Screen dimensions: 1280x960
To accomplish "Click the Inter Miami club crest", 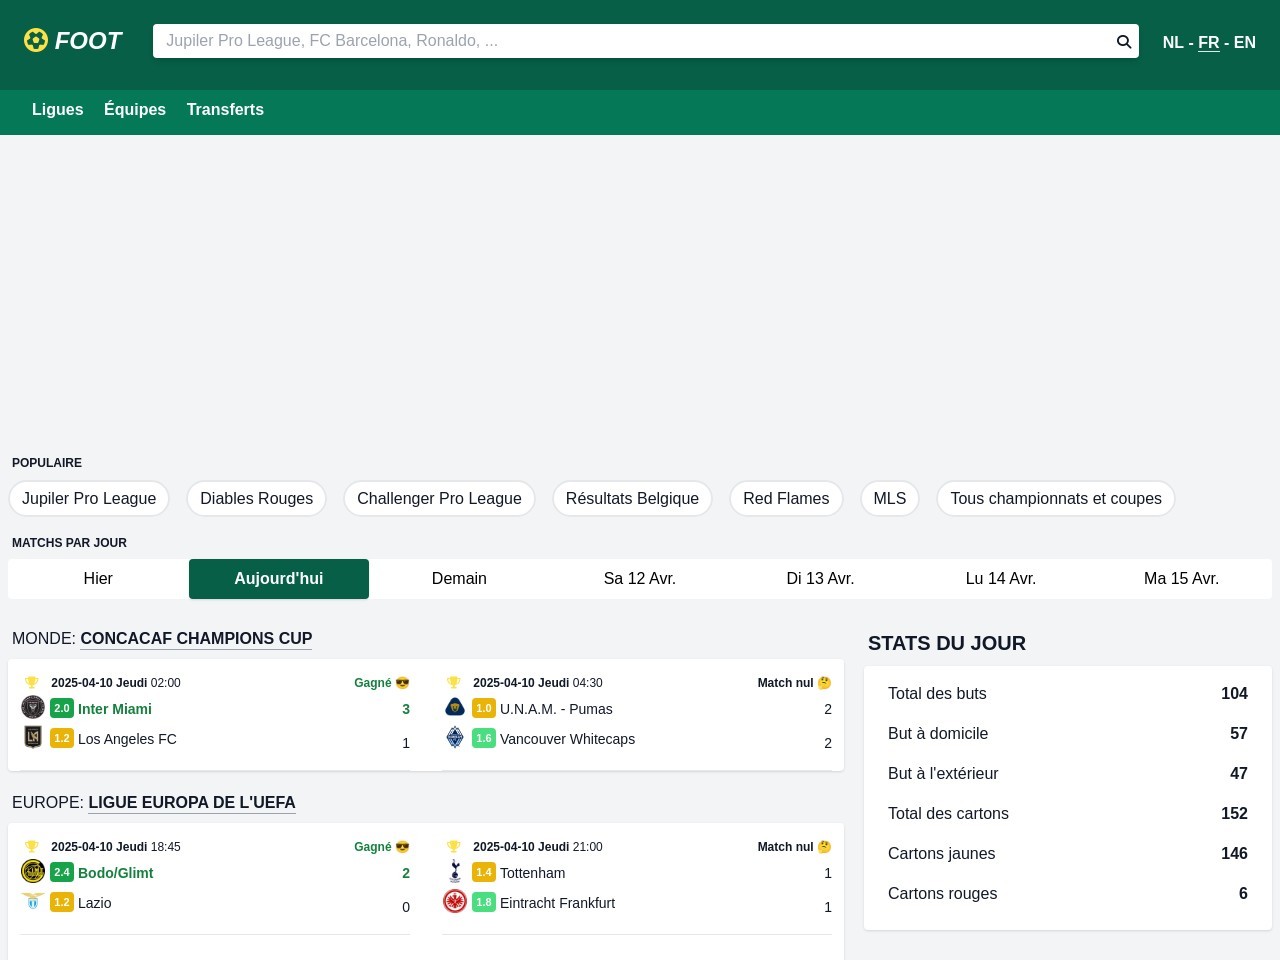I will tap(33, 707).
